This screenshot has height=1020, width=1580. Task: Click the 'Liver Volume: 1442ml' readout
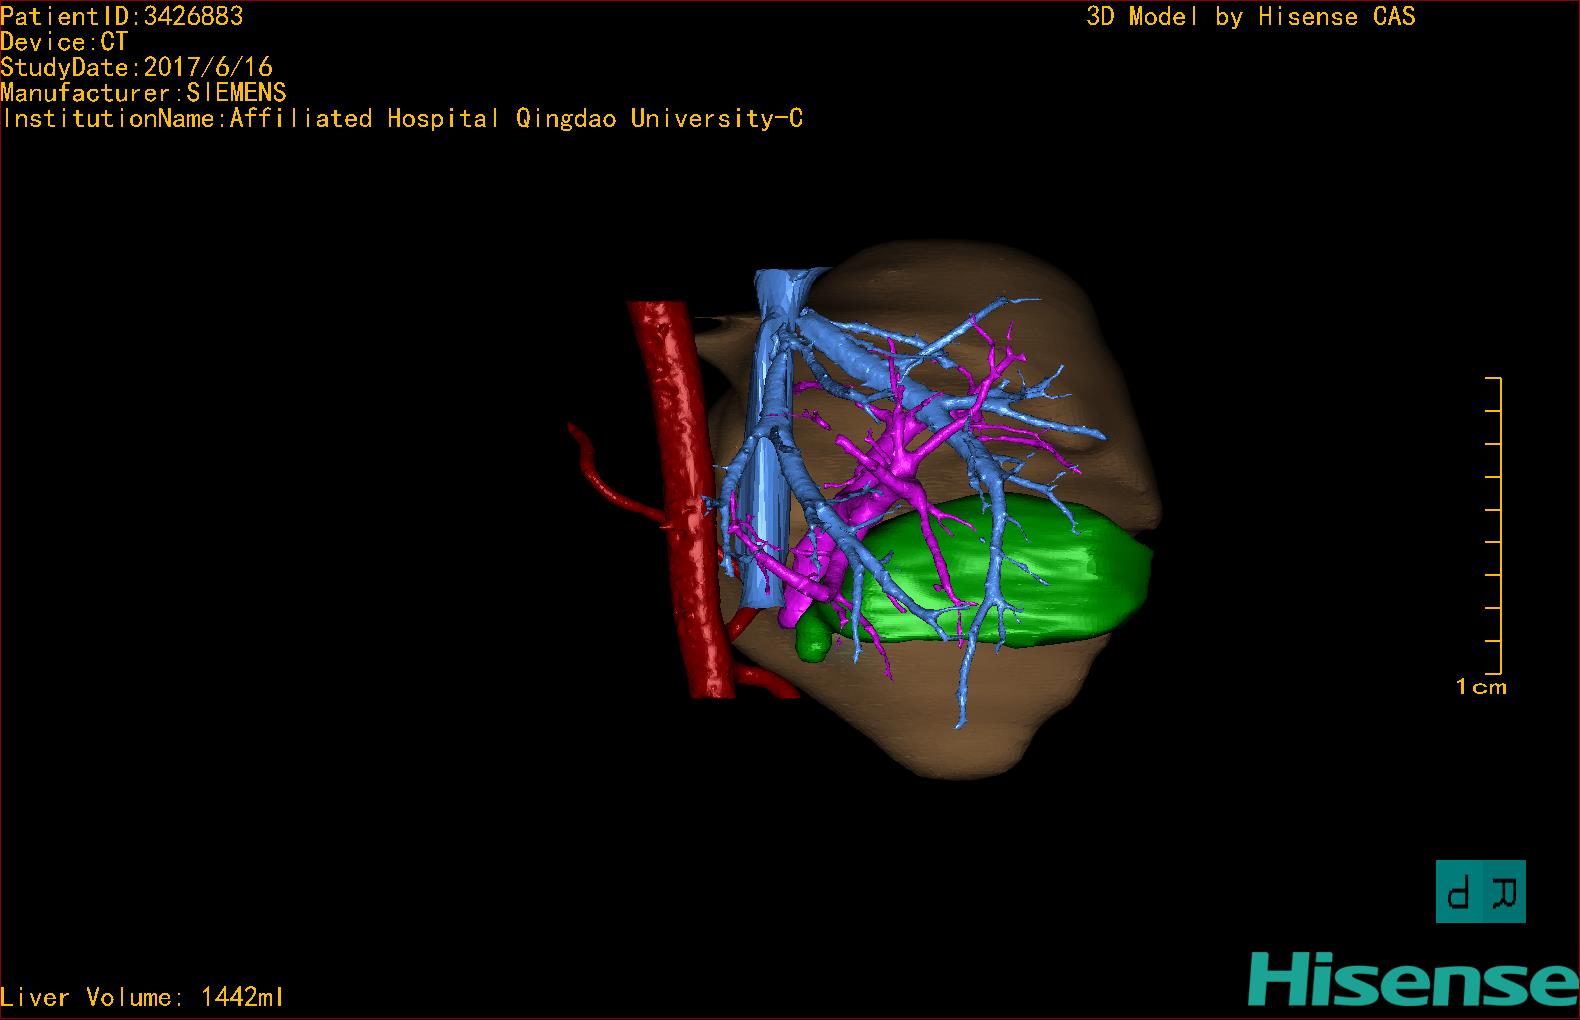tap(142, 997)
